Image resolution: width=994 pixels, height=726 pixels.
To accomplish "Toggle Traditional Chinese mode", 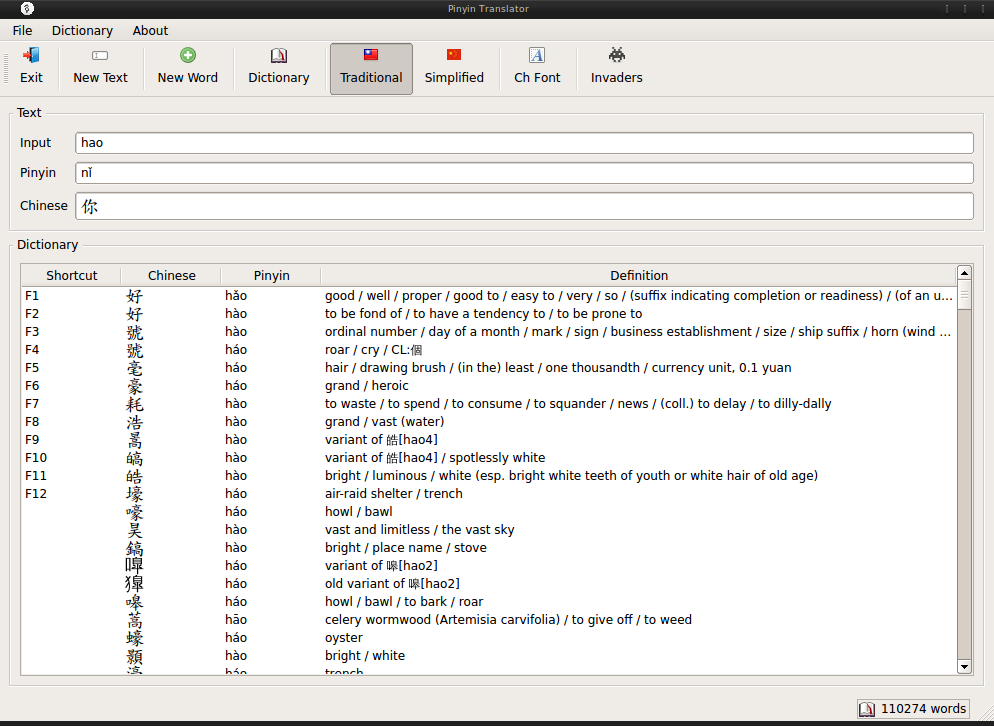I will click(x=371, y=68).
